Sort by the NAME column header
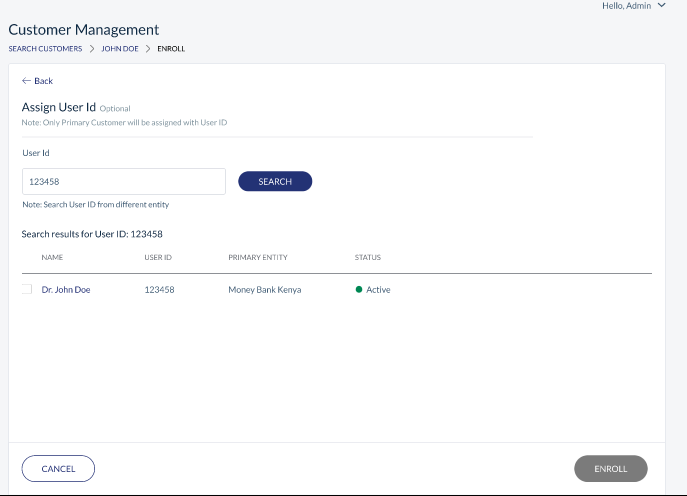Viewport: 687px width, 496px height. point(52,257)
